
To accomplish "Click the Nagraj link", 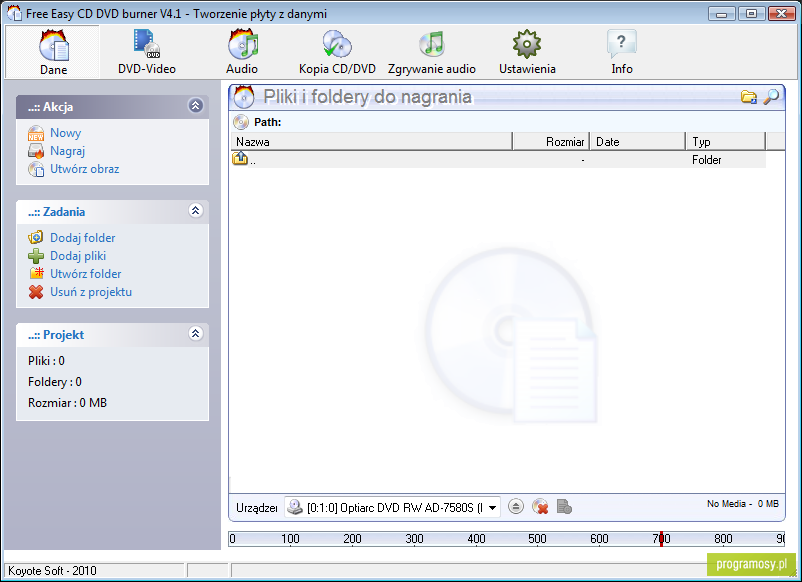I will [x=68, y=151].
